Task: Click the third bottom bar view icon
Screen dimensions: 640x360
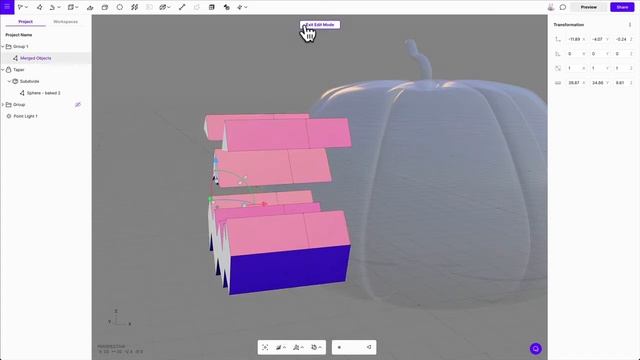Action: point(296,347)
